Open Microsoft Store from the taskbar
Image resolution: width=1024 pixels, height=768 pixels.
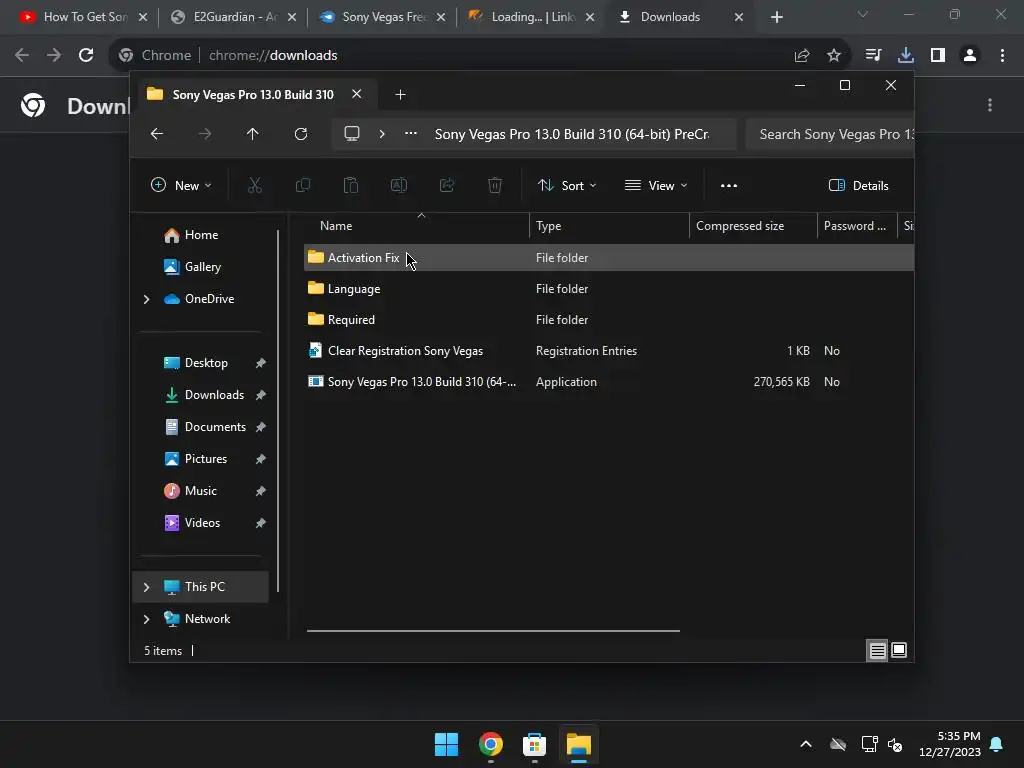pyautogui.click(x=534, y=744)
